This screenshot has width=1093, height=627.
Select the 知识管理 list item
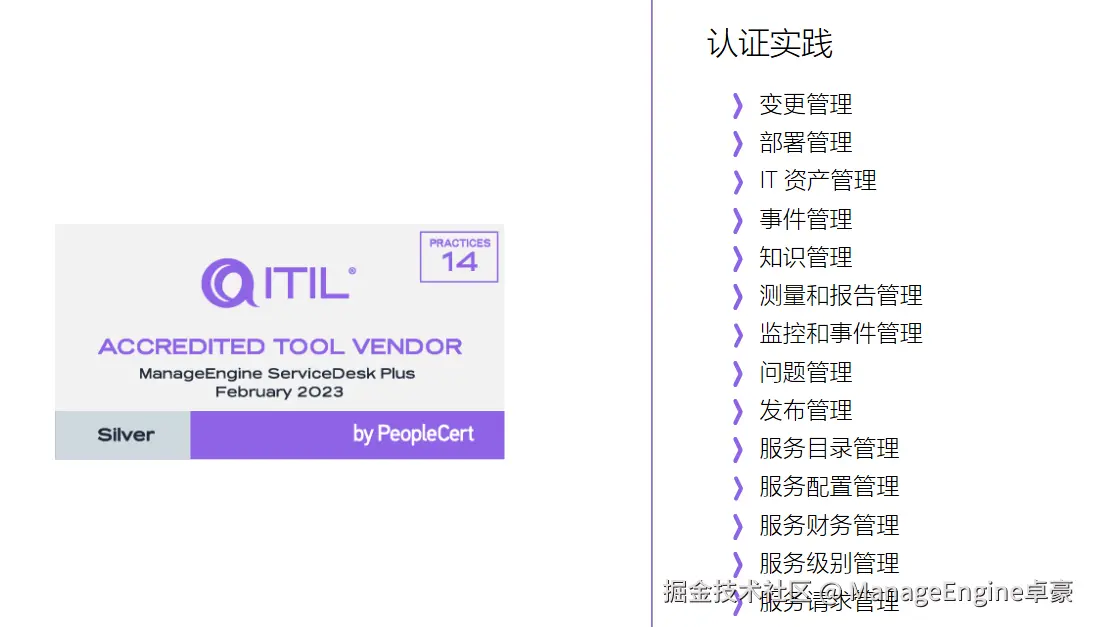pyautogui.click(x=806, y=257)
